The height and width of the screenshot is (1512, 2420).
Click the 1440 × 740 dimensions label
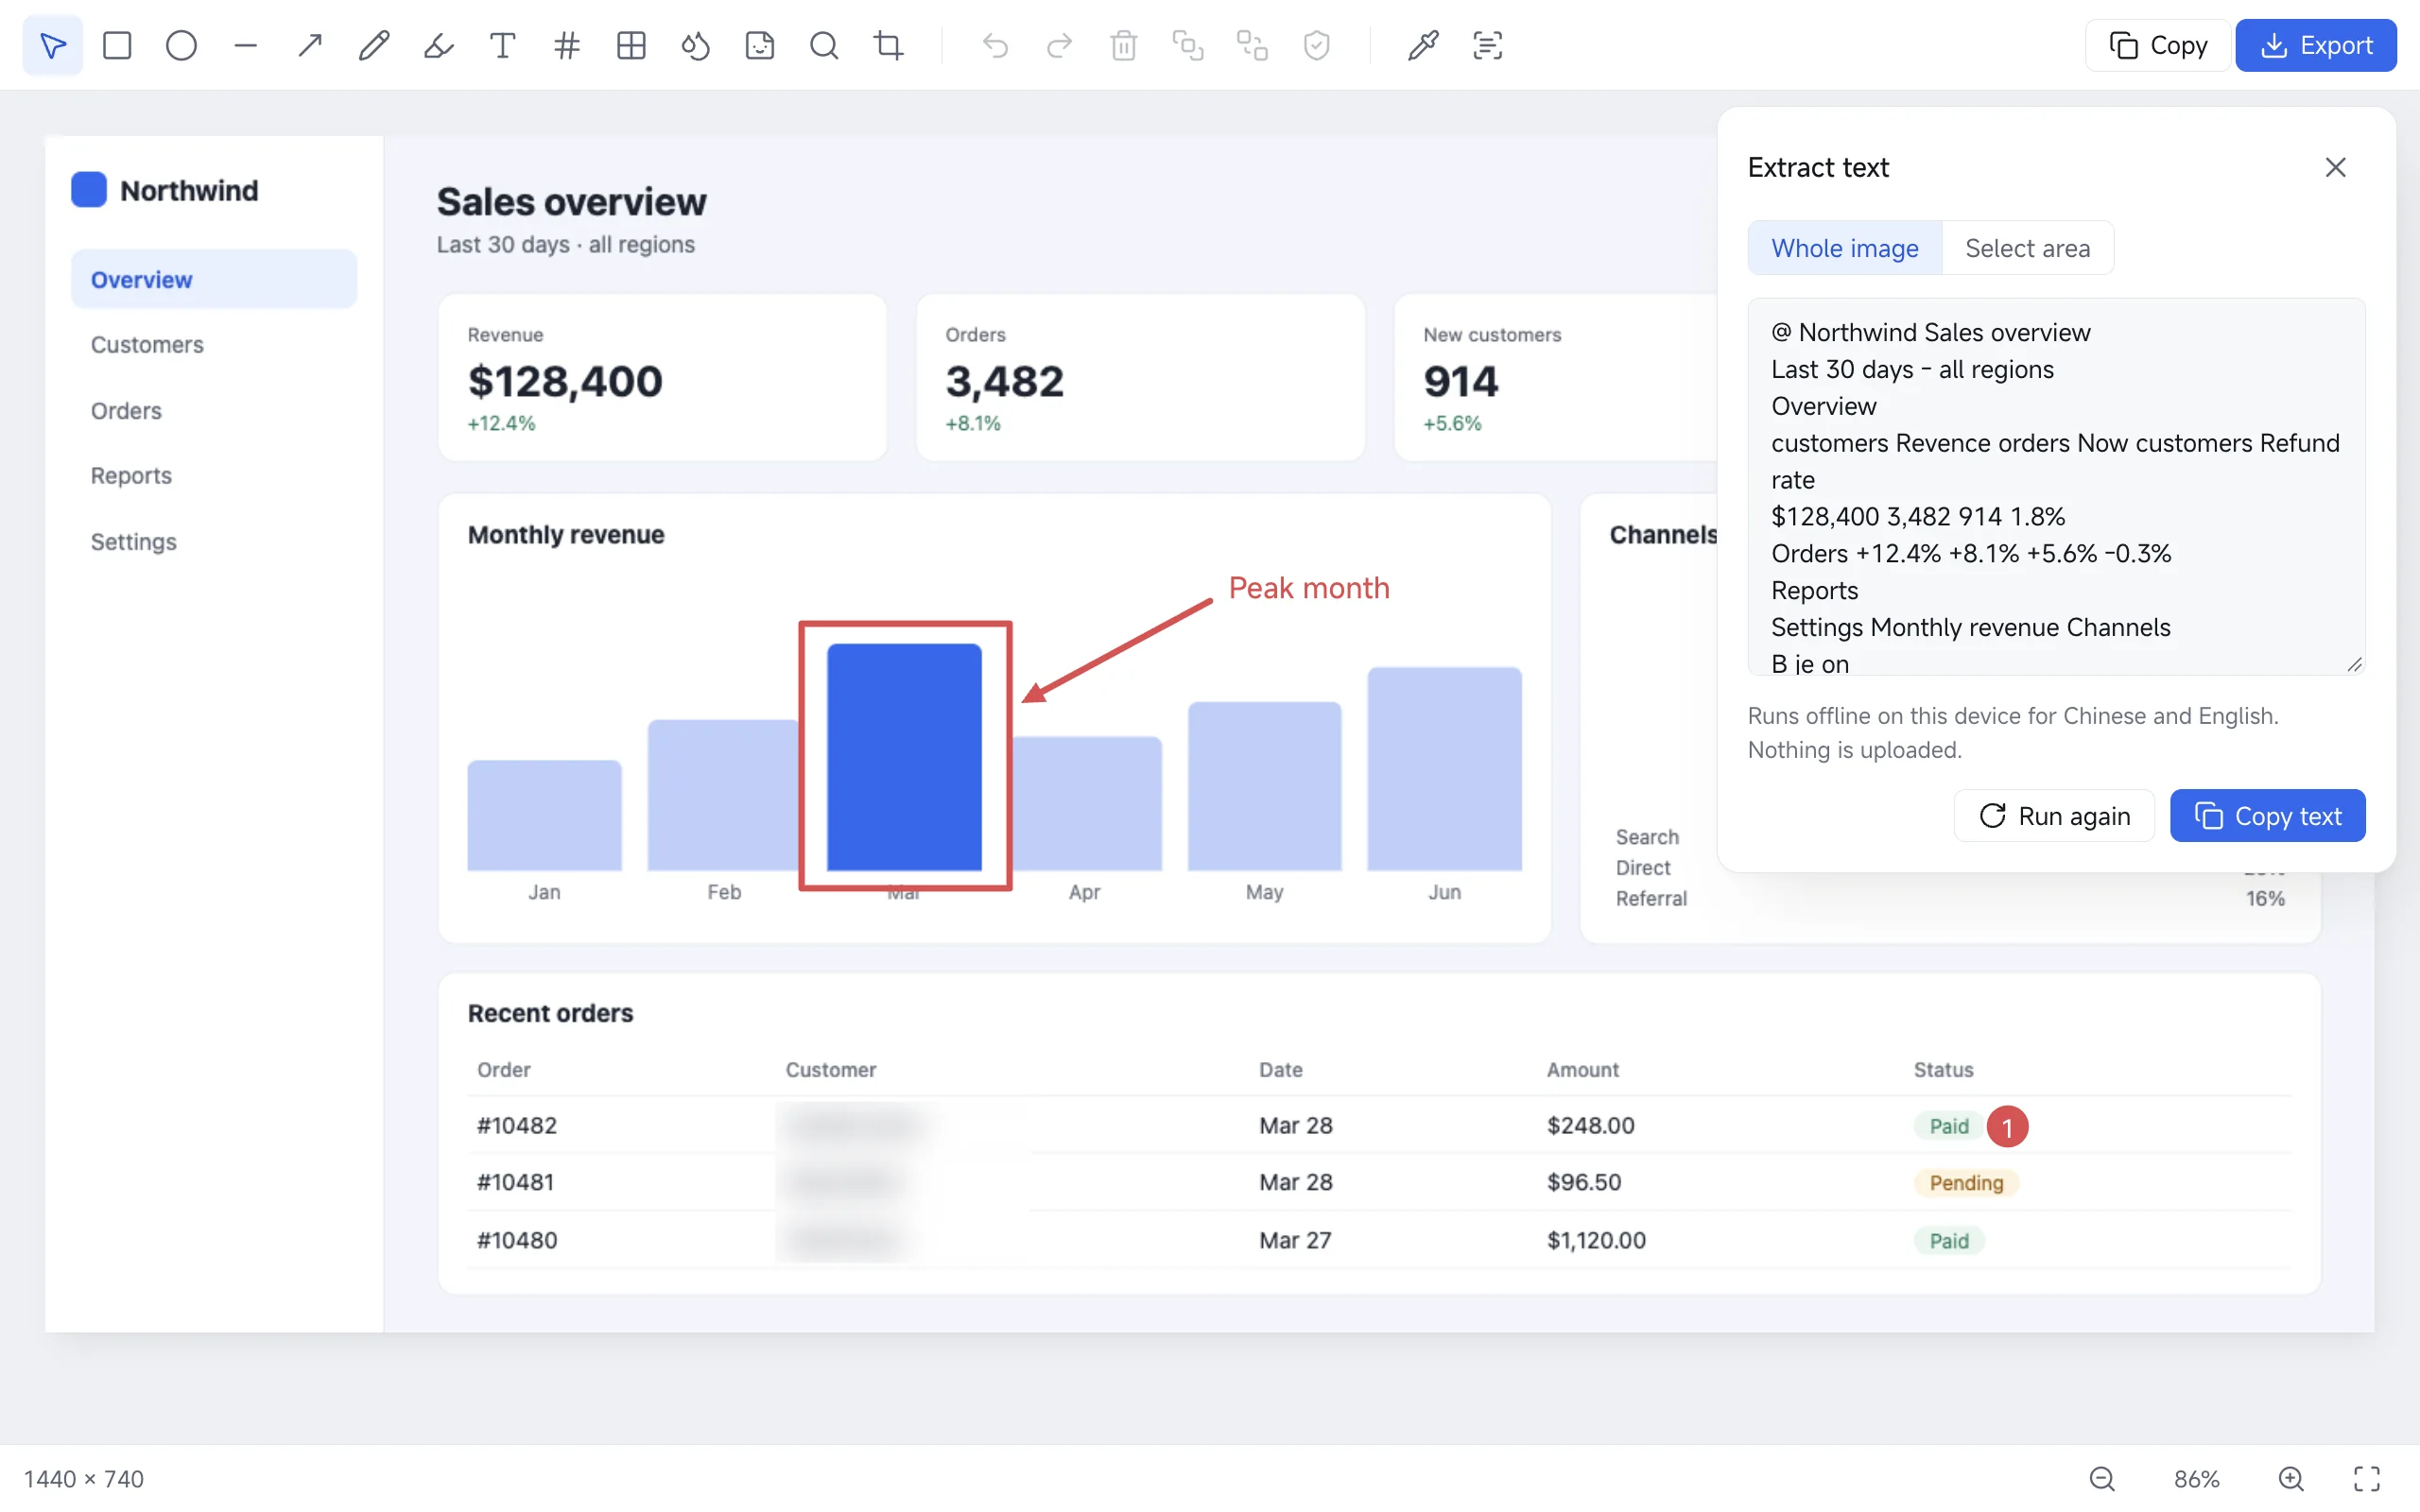(84, 1478)
